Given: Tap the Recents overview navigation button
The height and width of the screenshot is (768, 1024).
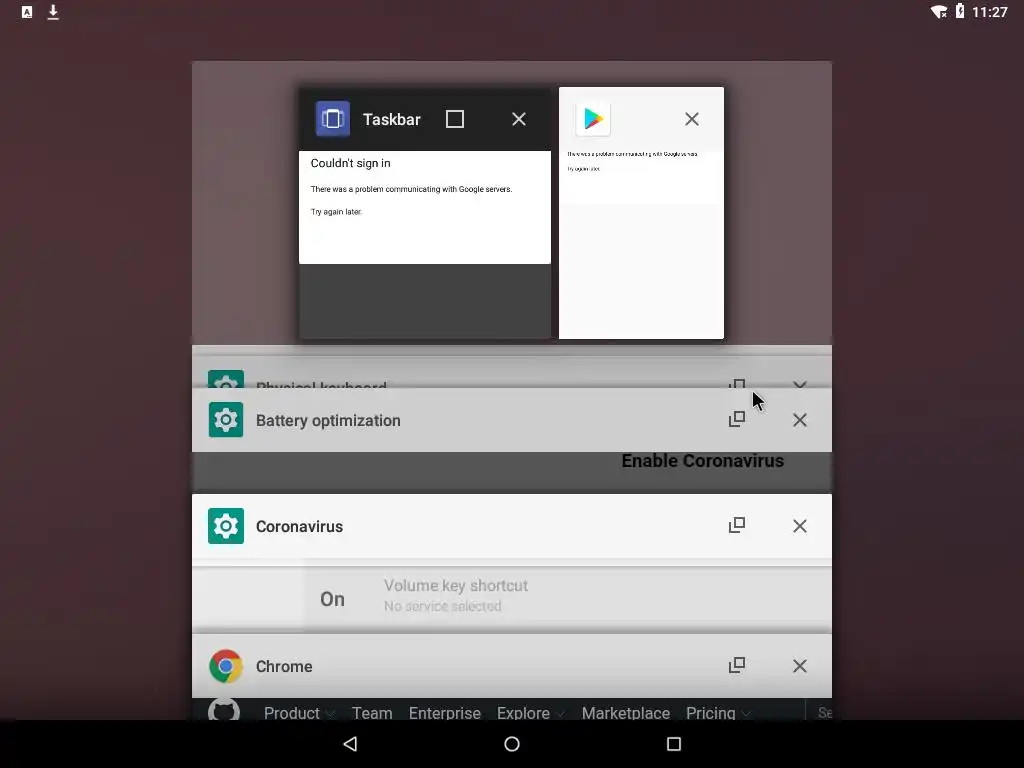Looking at the screenshot, I should click(674, 744).
